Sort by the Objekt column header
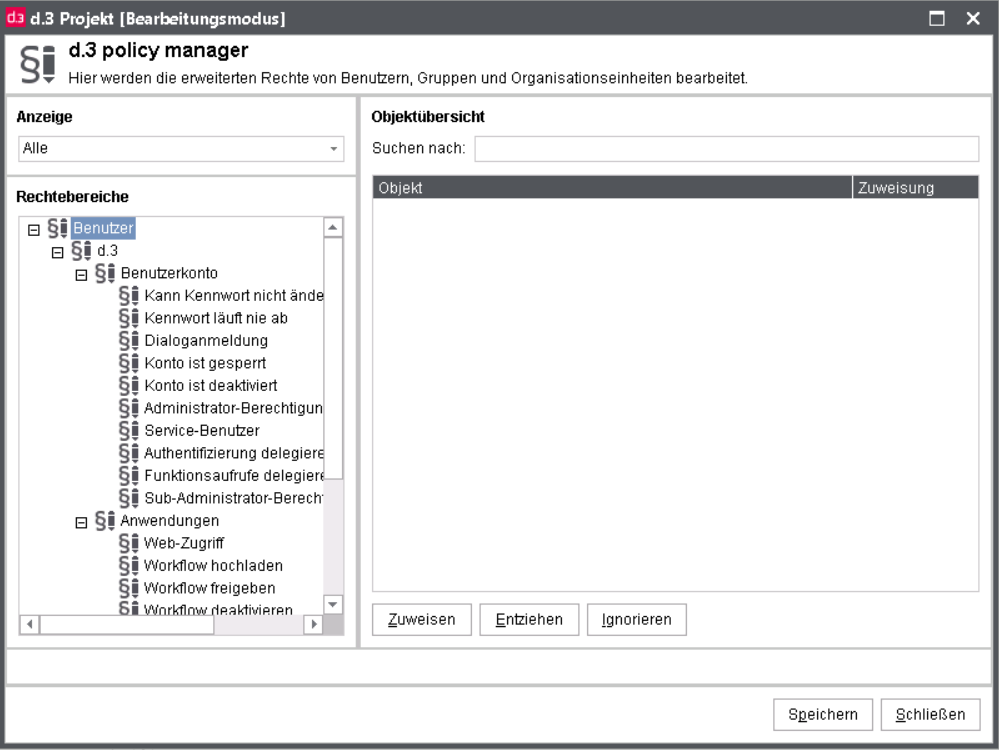The image size is (999, 750). (612, 188)
